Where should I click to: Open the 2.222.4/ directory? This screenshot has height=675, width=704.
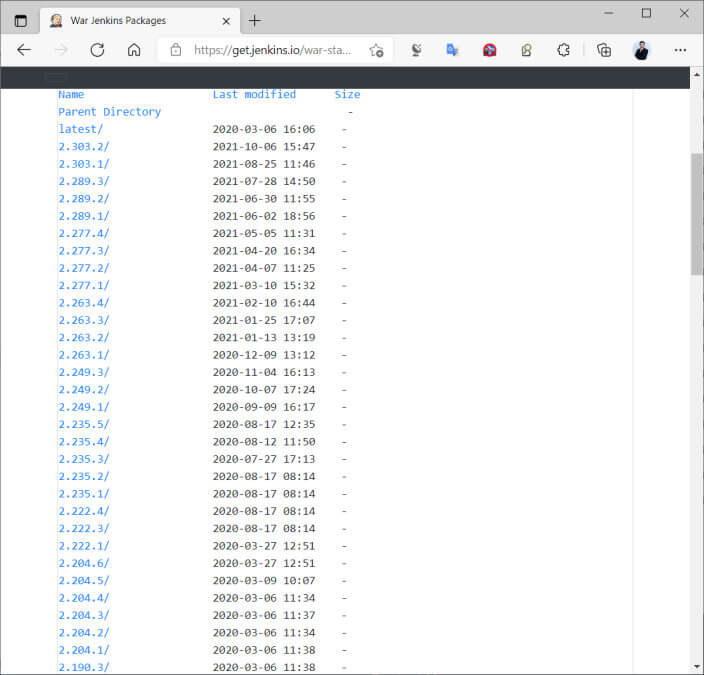[84, 512]
